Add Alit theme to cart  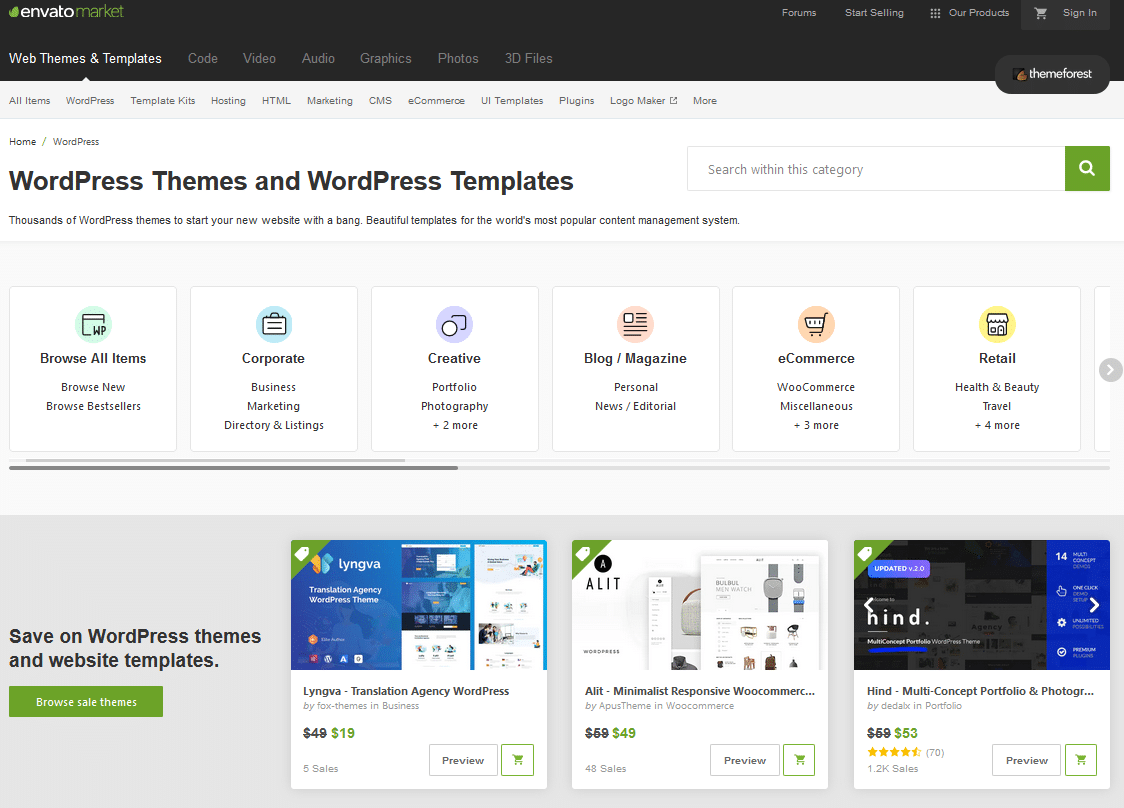pyautogui.click(x=799, y=760)
